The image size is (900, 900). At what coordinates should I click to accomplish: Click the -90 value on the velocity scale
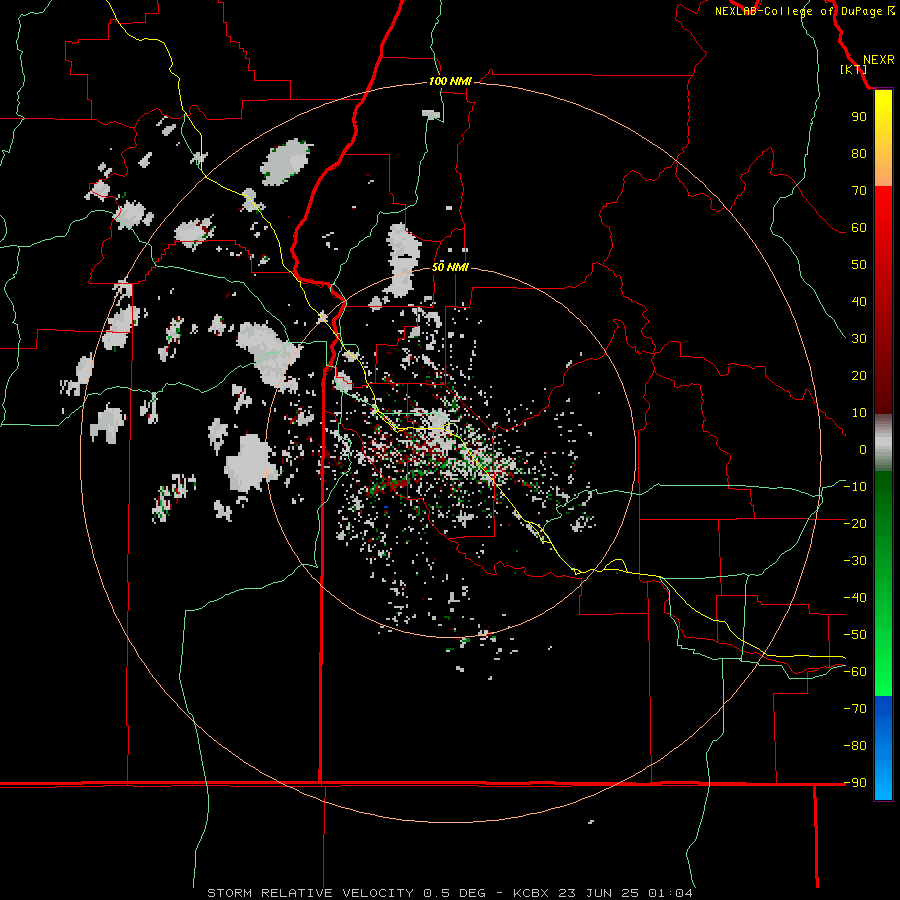tap(855, 783)
